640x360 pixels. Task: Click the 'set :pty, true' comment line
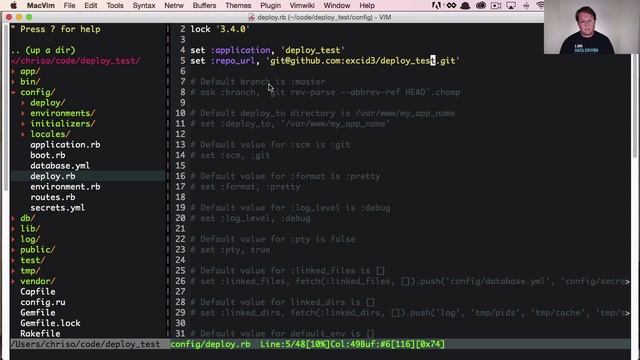[230, 250]
